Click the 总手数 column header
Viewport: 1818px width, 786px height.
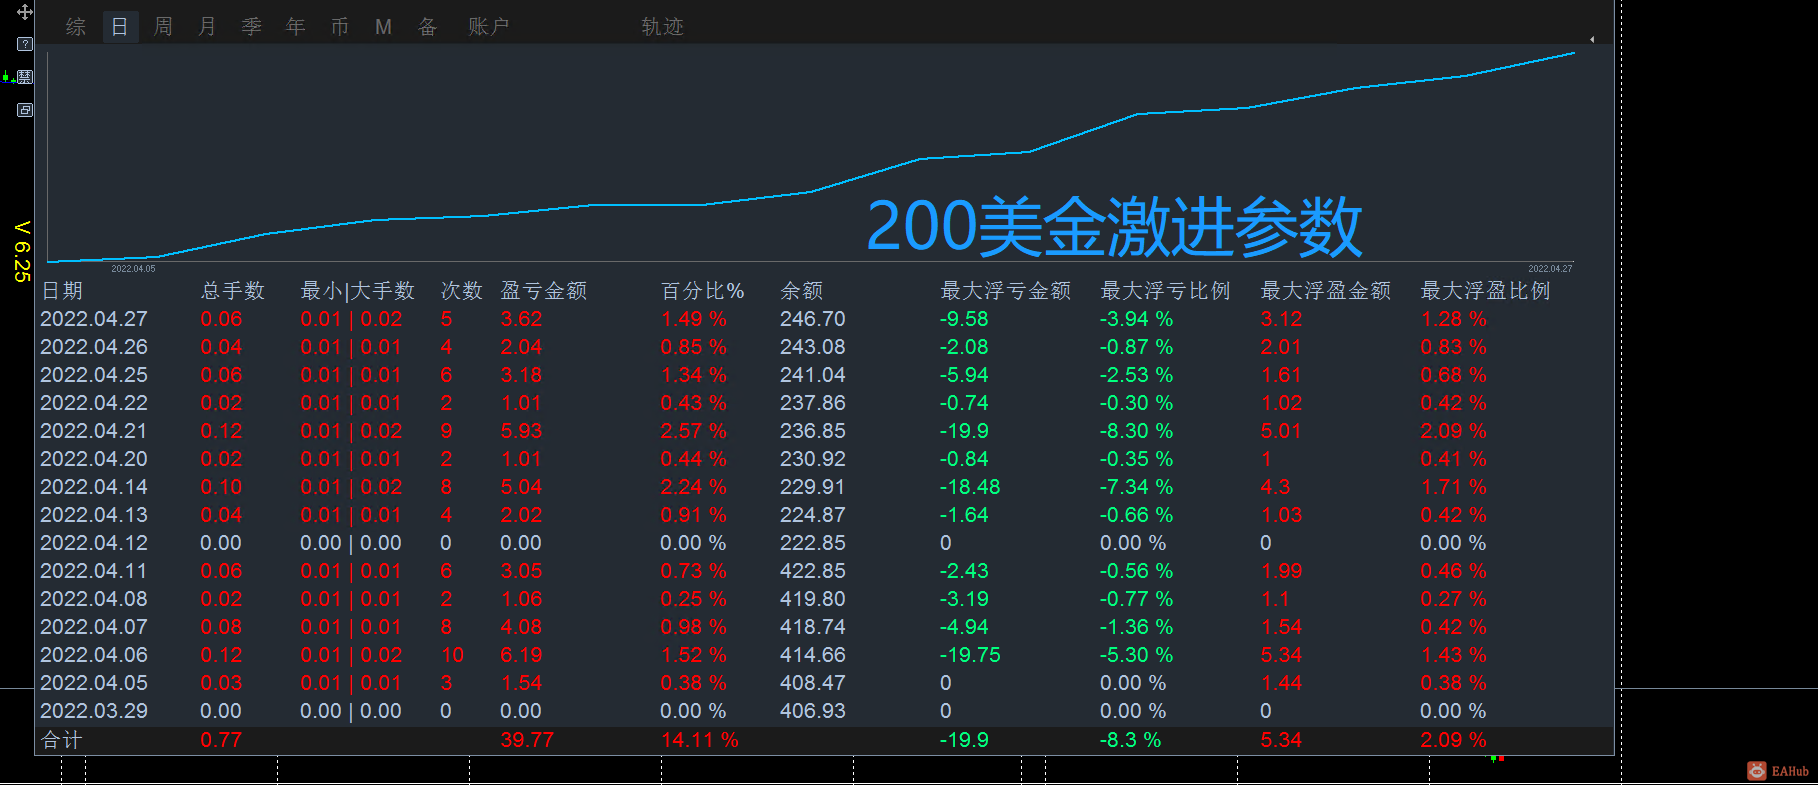233,291
